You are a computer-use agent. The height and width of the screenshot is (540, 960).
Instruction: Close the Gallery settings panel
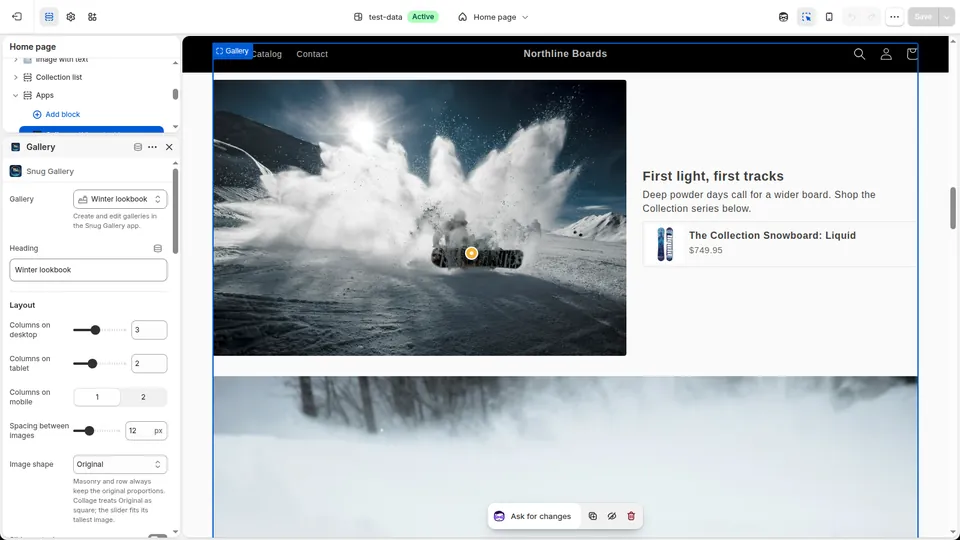(x=169, y=147)
